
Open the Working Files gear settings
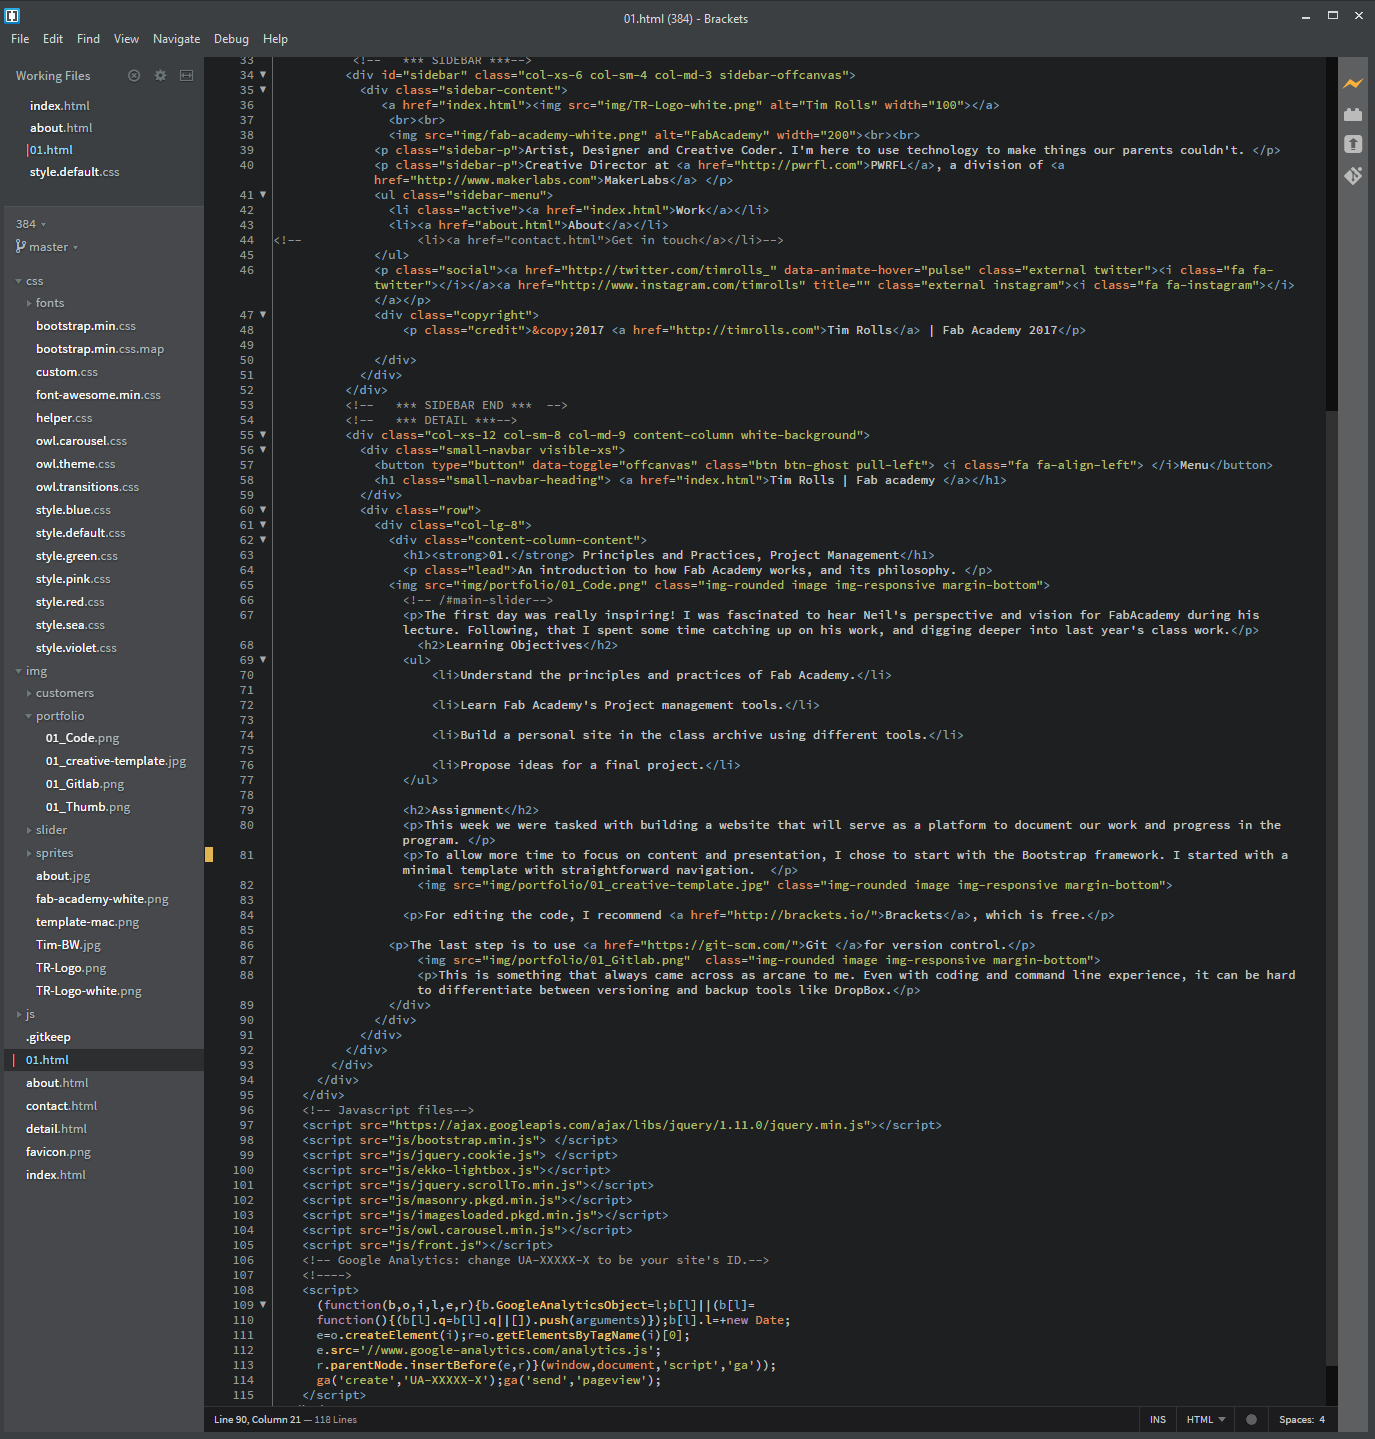tap(160, 75)
